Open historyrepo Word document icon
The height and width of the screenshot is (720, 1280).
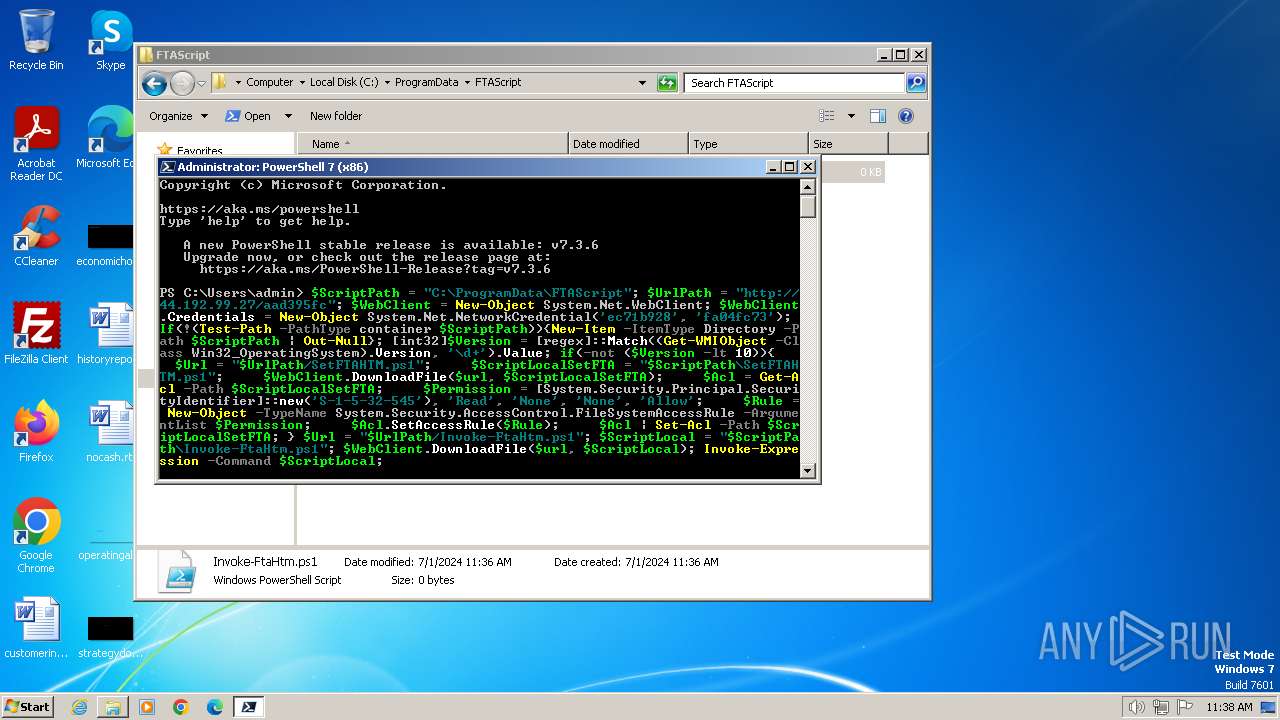[108, 334]
